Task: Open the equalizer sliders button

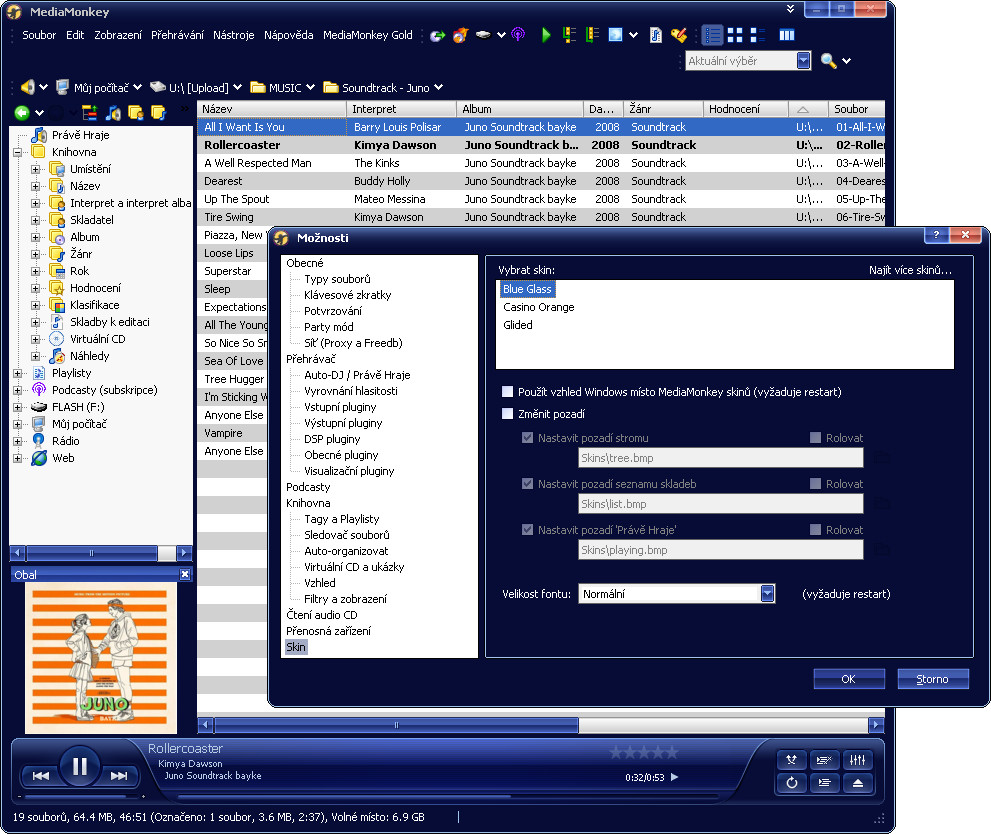Action: [x=858, y=760]
